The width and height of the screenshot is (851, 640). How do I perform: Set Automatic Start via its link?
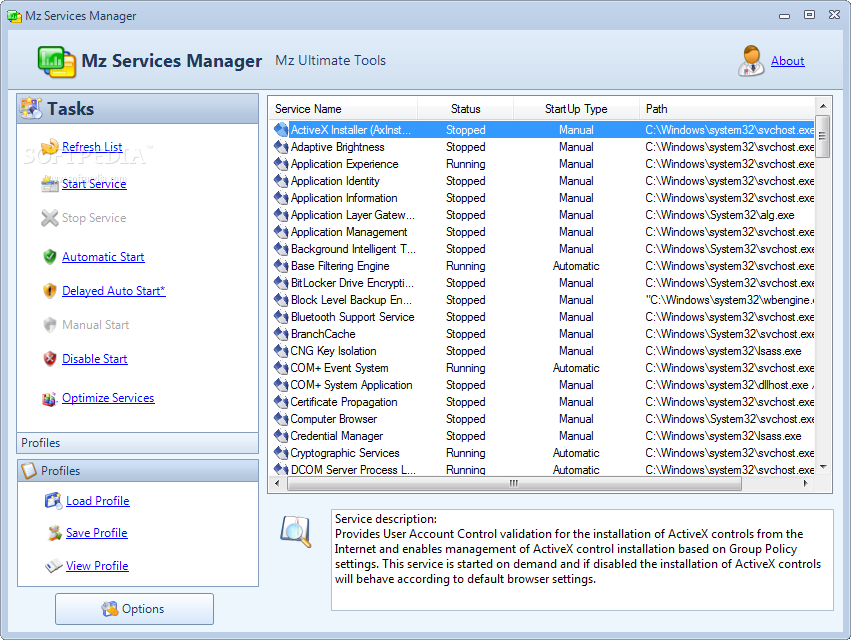[103, 257]
